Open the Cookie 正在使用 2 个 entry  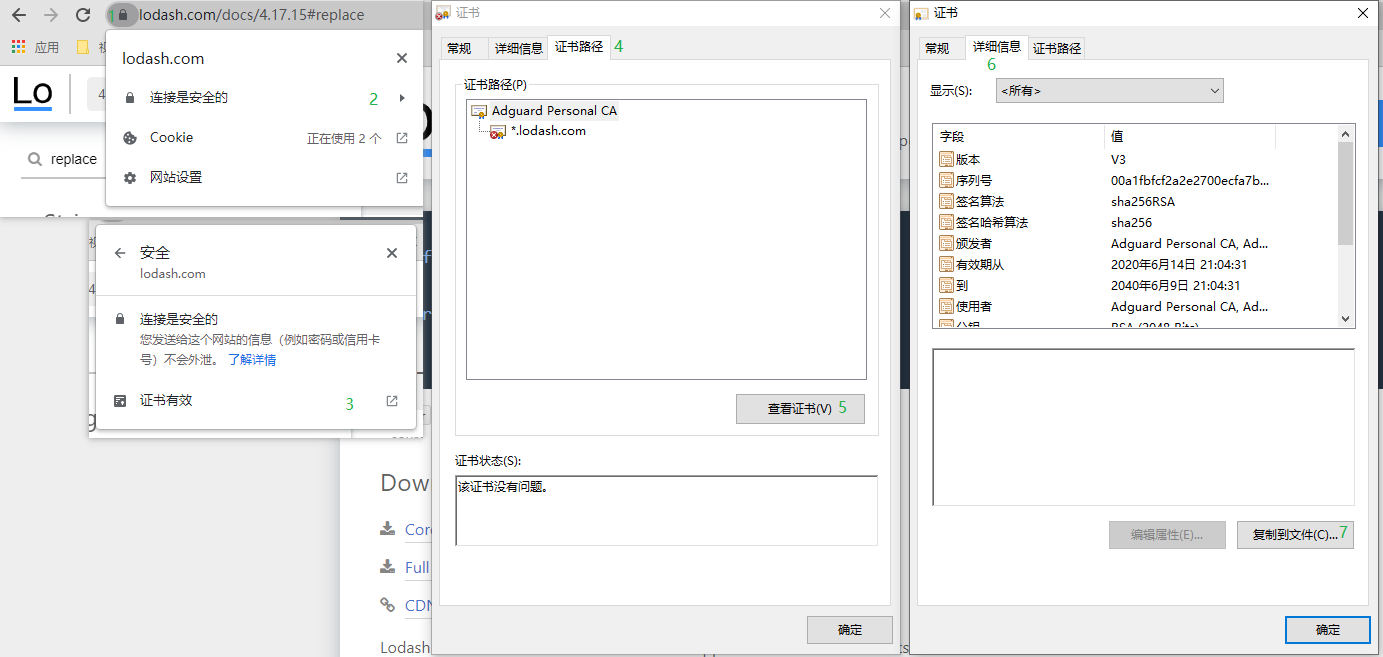(264, 138)
